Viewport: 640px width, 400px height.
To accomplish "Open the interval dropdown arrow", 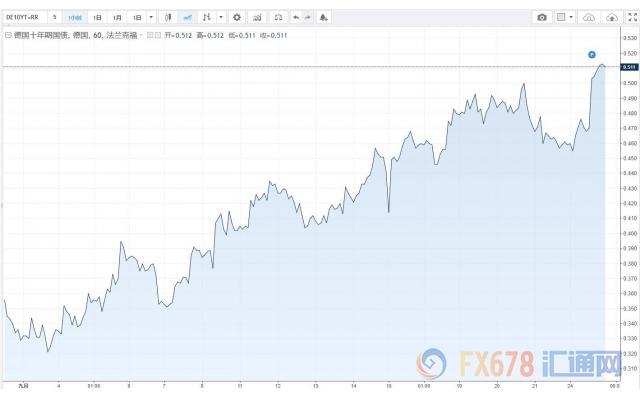I will coord(151,17).
